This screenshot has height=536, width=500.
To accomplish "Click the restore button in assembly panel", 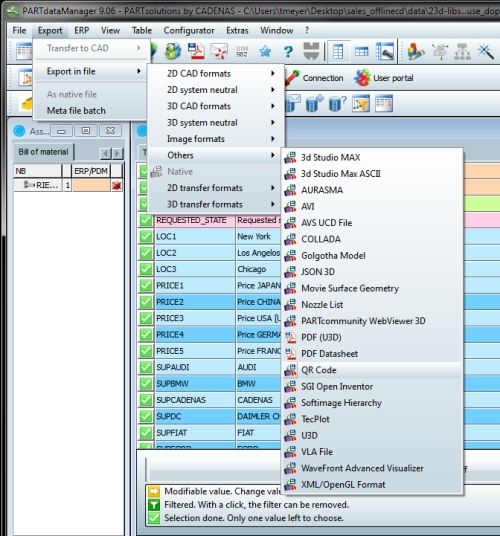I will pyautogui.click(x=86, y=131).
